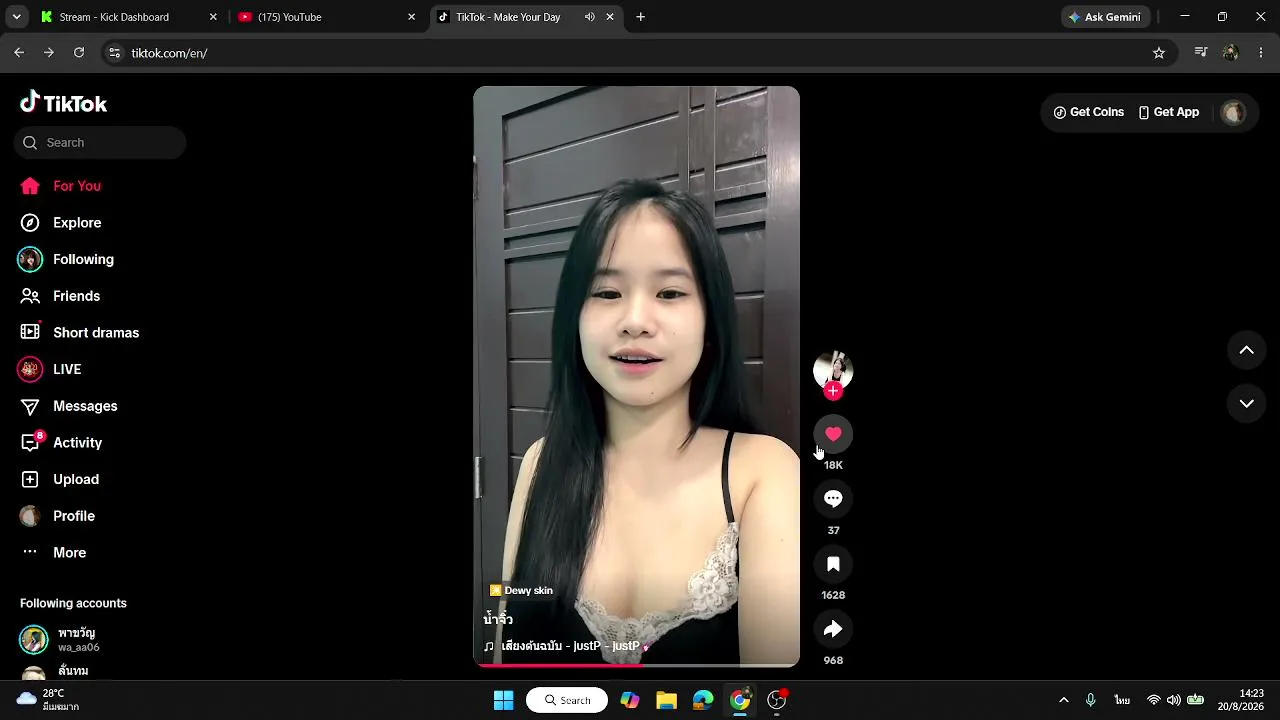Seek in the video progress bar
The image size is (1280, 720).
pos(636,665)
